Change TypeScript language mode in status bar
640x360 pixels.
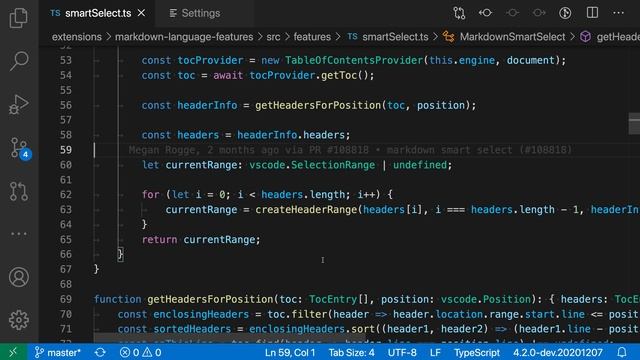(477, 352)
